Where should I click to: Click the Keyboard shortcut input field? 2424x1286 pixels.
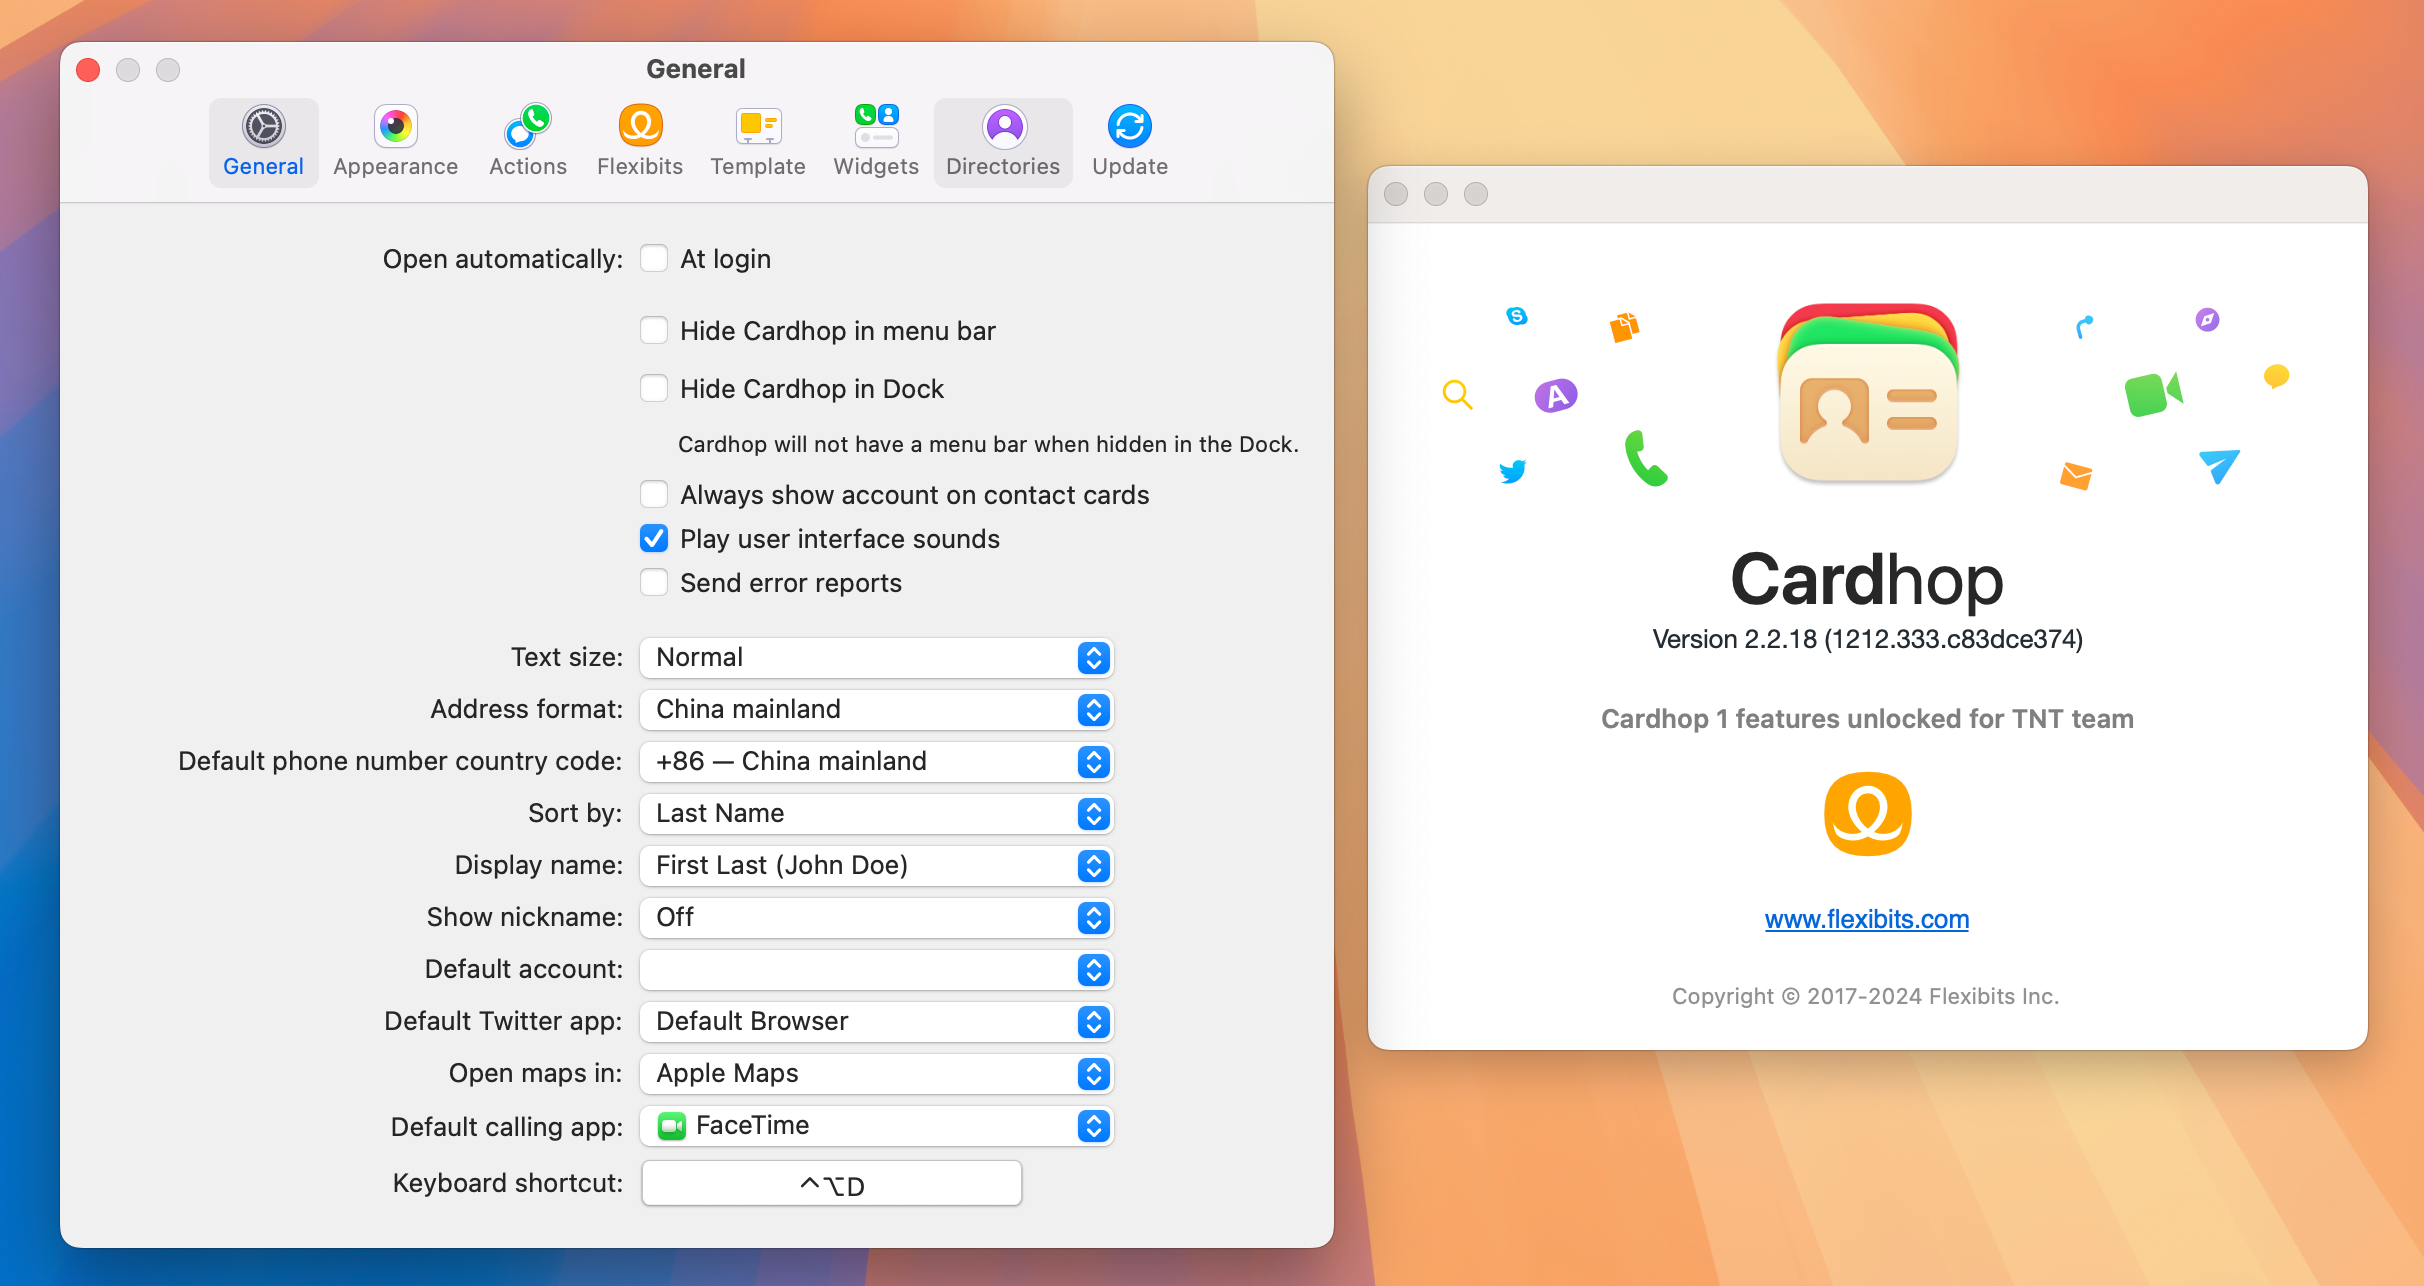(x=830, y=1182)
